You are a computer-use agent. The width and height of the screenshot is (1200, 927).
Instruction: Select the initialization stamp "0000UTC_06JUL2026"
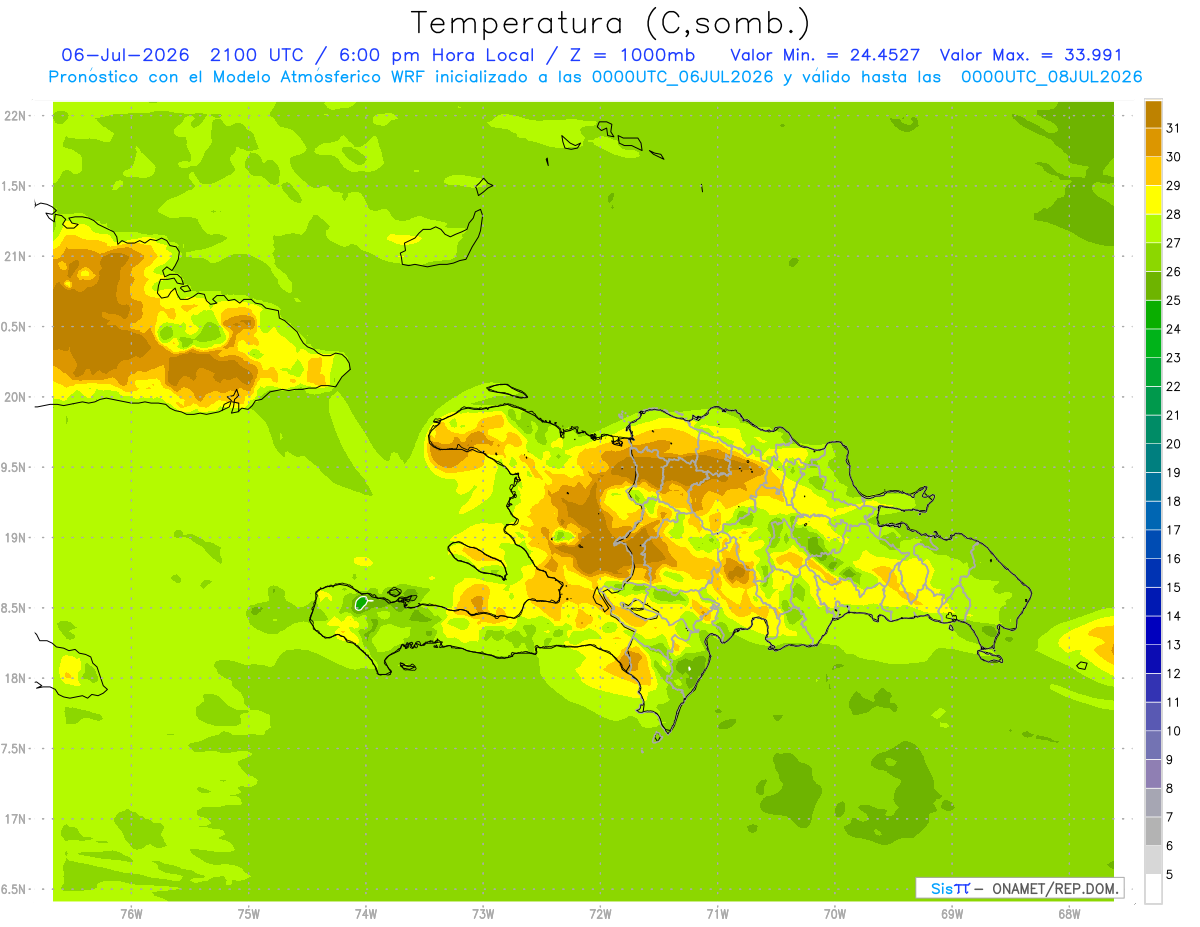683,77
